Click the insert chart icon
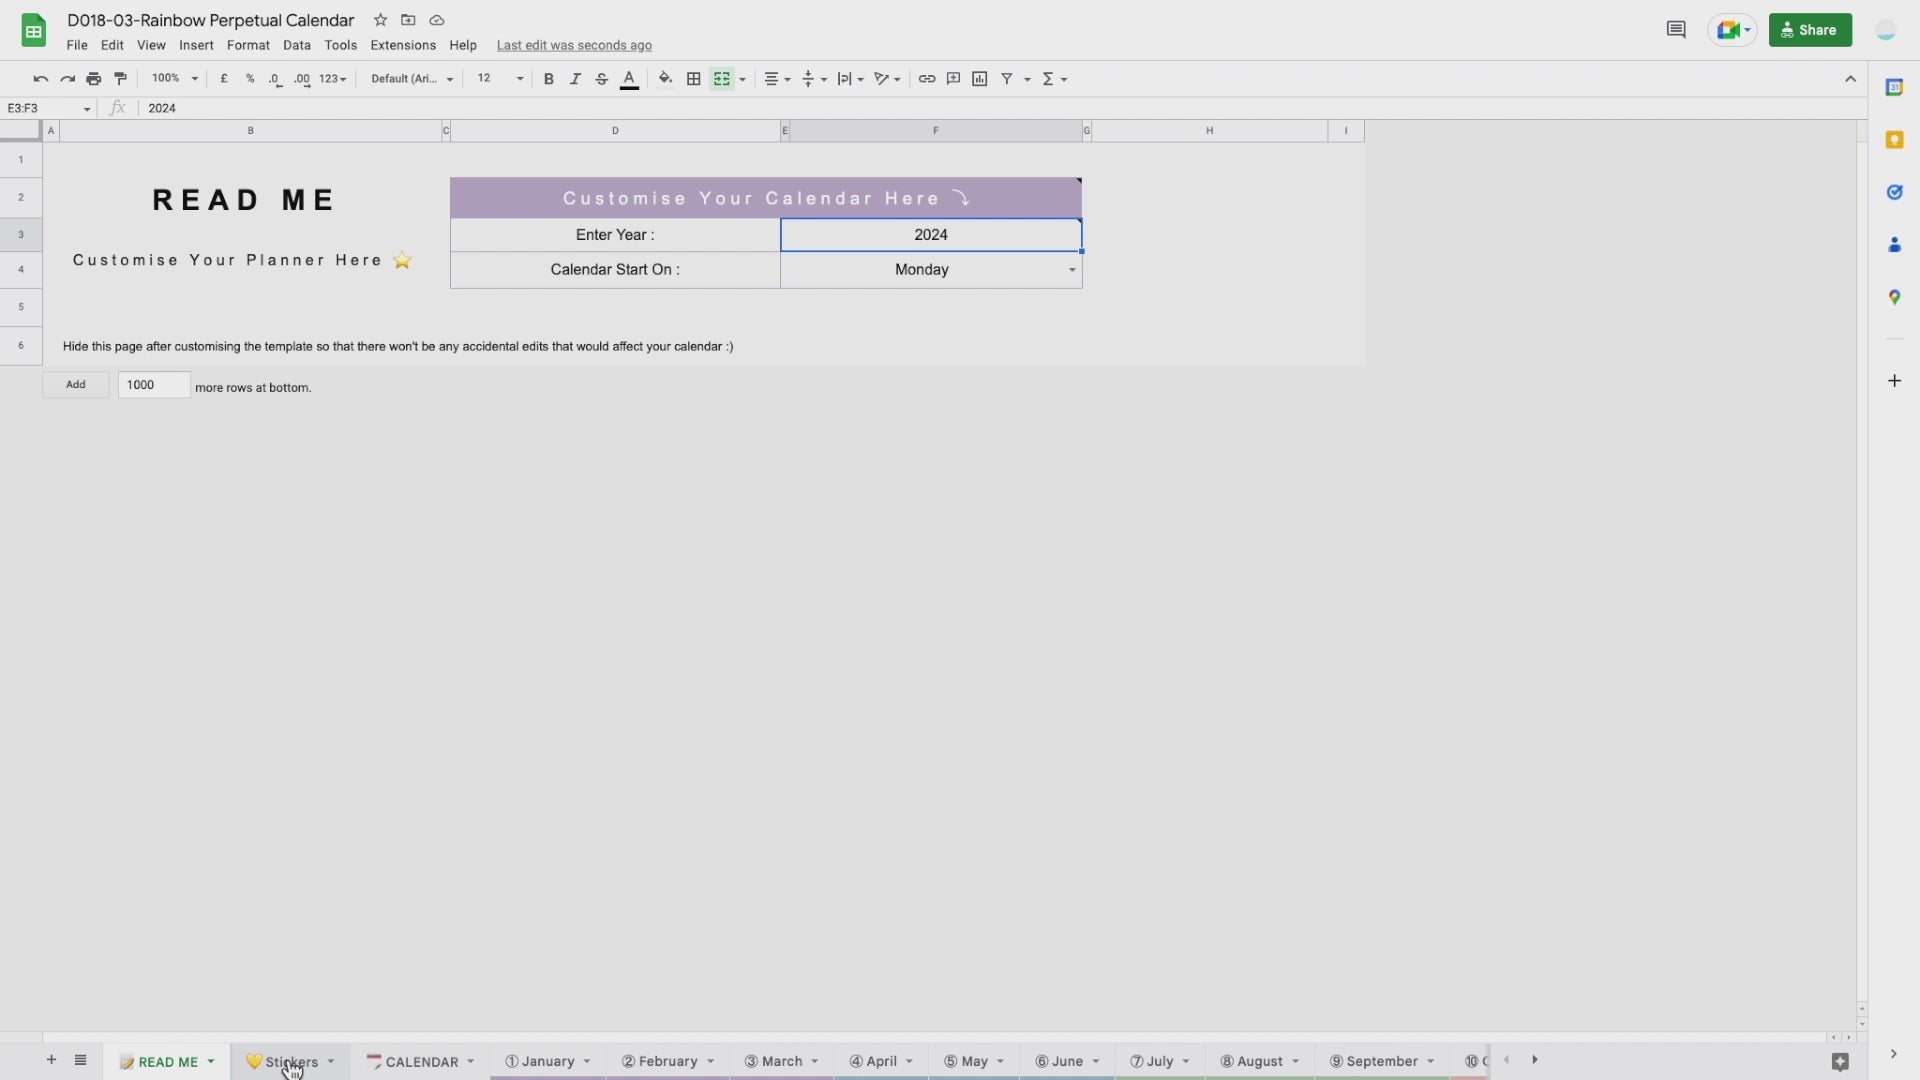Viewport: 1920px width, 1080px height. 980,79
